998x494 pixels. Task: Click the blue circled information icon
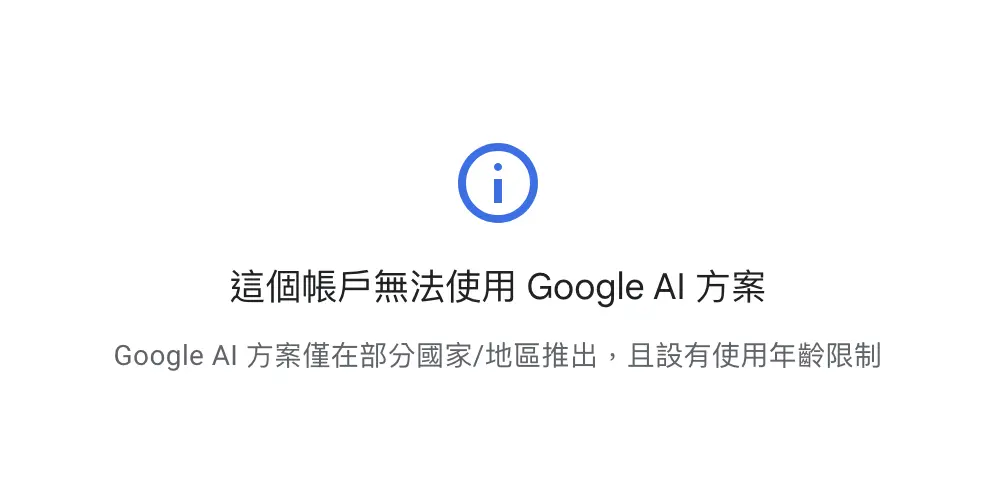point(498,183)
